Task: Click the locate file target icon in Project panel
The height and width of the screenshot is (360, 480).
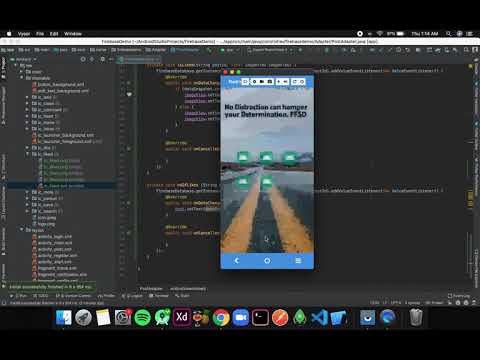Action: click(x=83, y=59)
